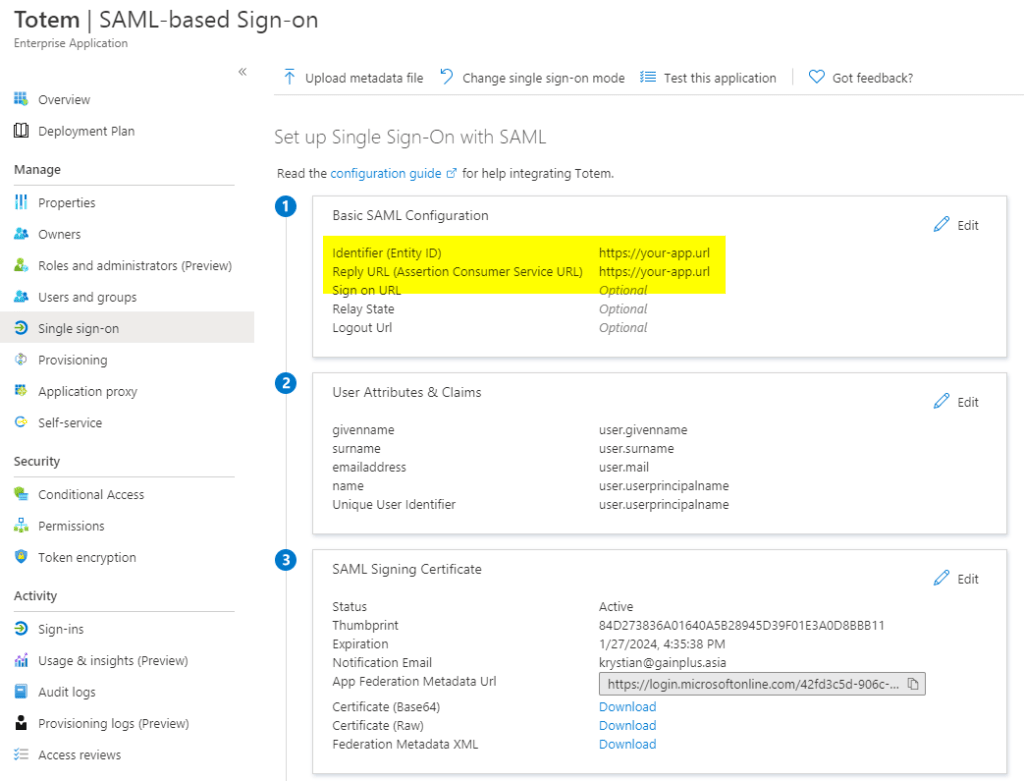Click the Sign on URL label
Viewport: 1024px width, 781px height.
pyautogui.click(x=366, y=290)
